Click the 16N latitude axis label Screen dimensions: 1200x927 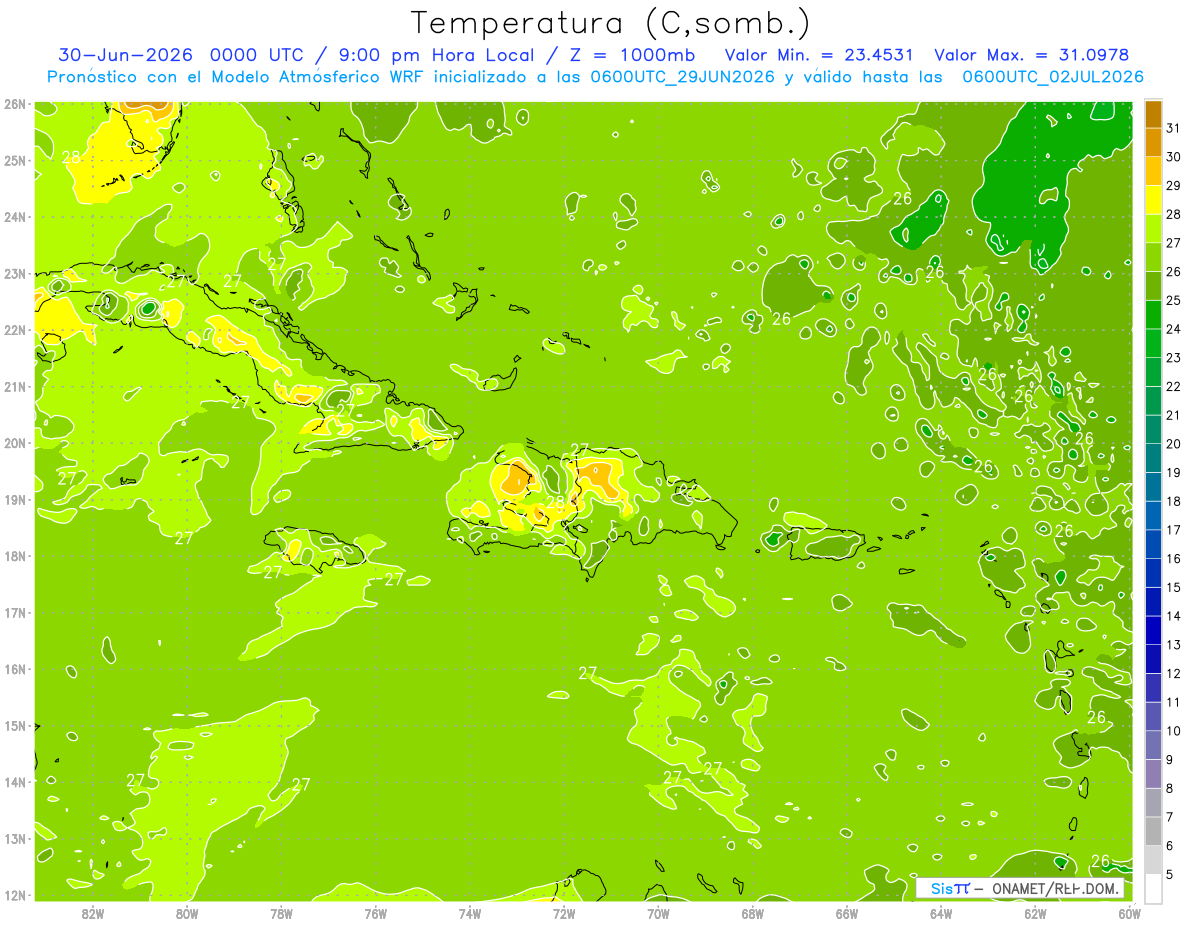pos(15,669)
